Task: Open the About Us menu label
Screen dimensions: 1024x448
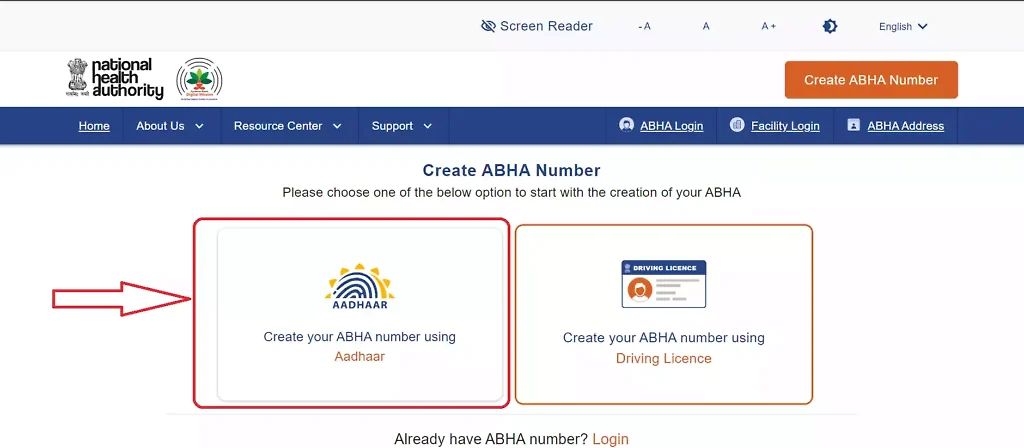Action: (x=160, y=126)
